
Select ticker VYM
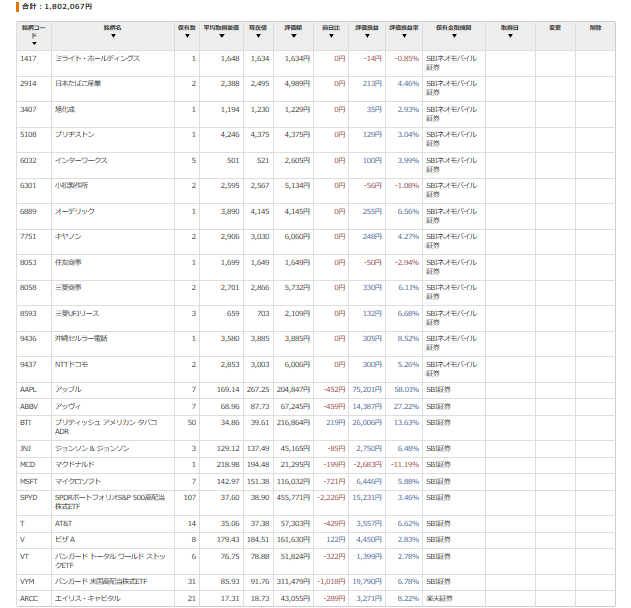coord(27,582)
